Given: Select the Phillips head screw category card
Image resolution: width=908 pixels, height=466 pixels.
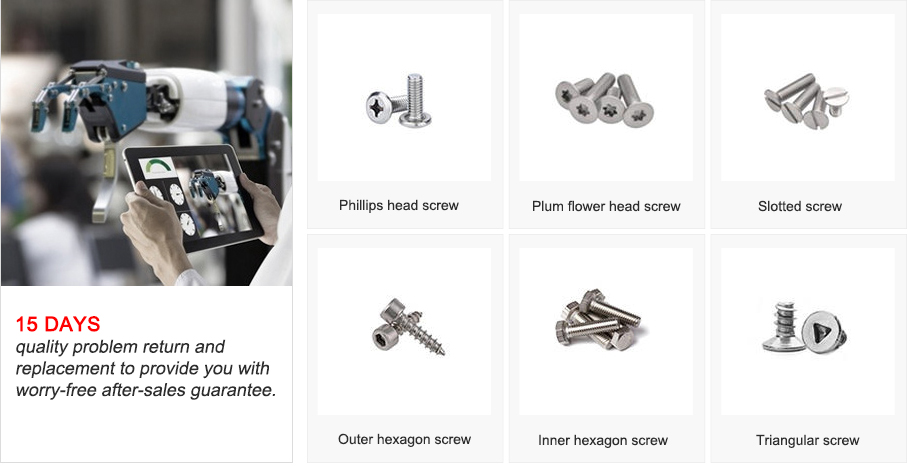Looking at the screenshot, I should pos(405,115).
